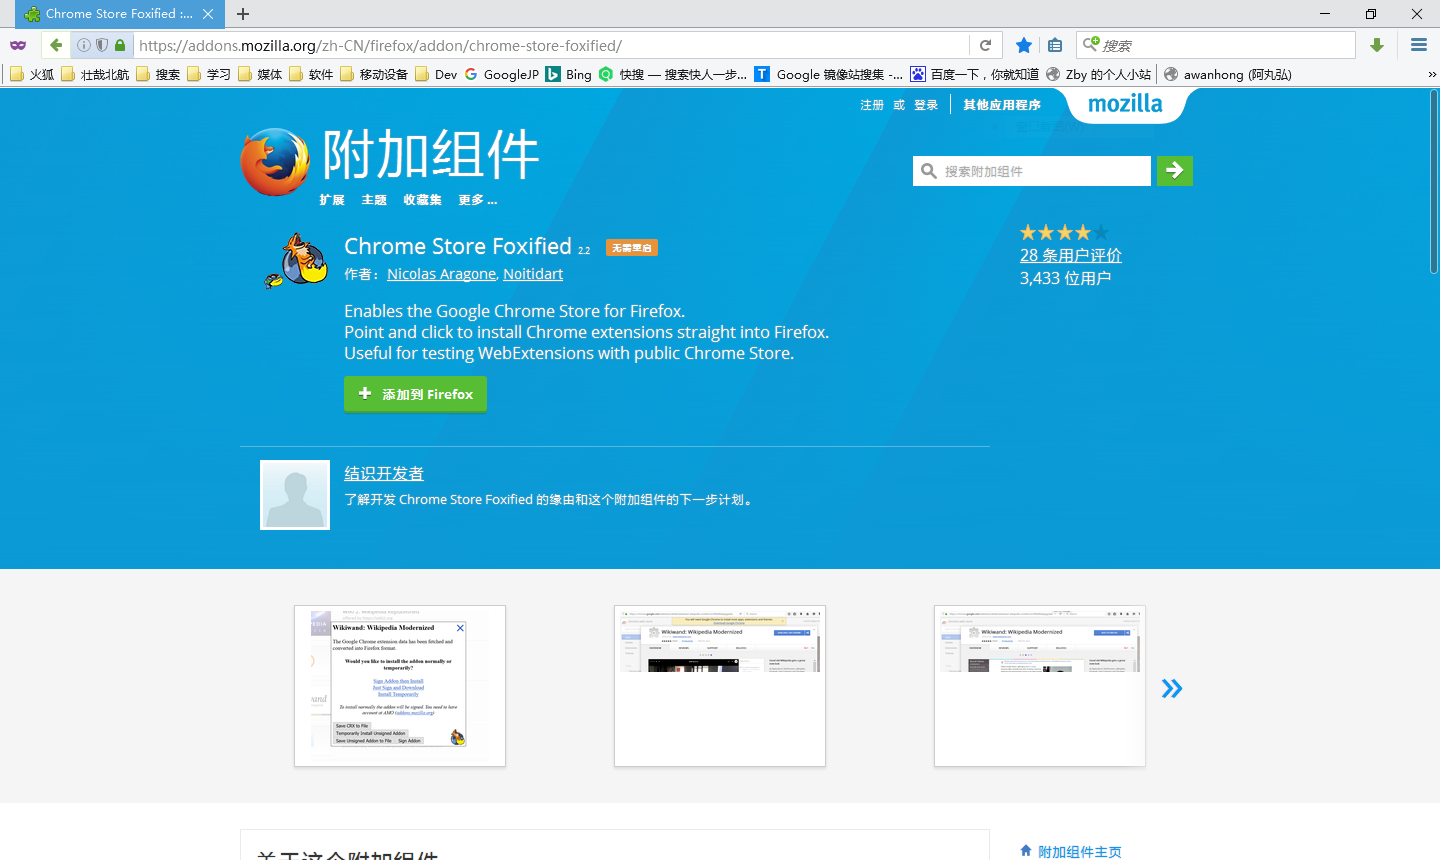
Task: Show more screenshots with the double-arrow icon
Action: point(1171,687)
